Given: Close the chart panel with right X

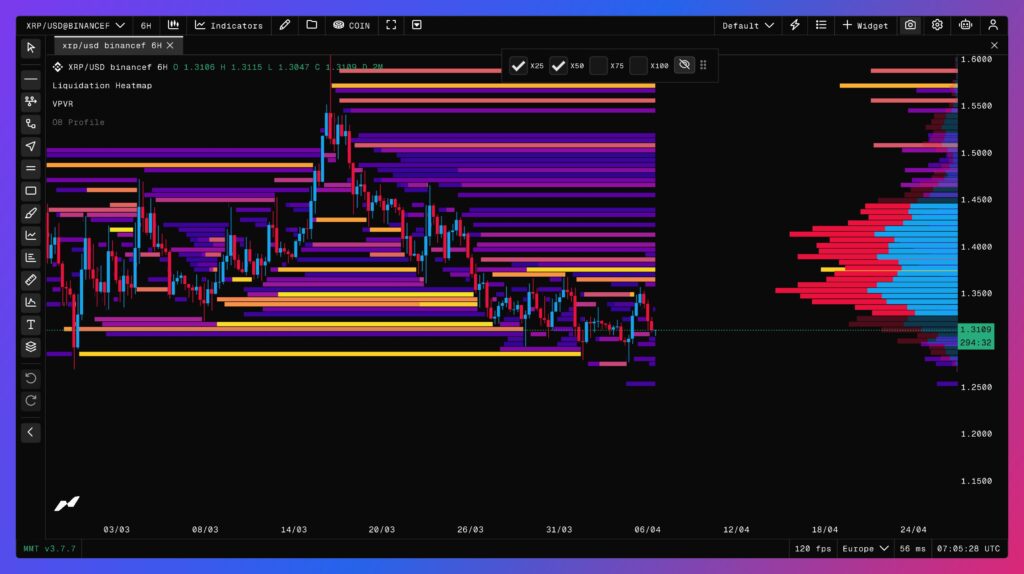Looking at the screenshot, I should click(994, 45).
